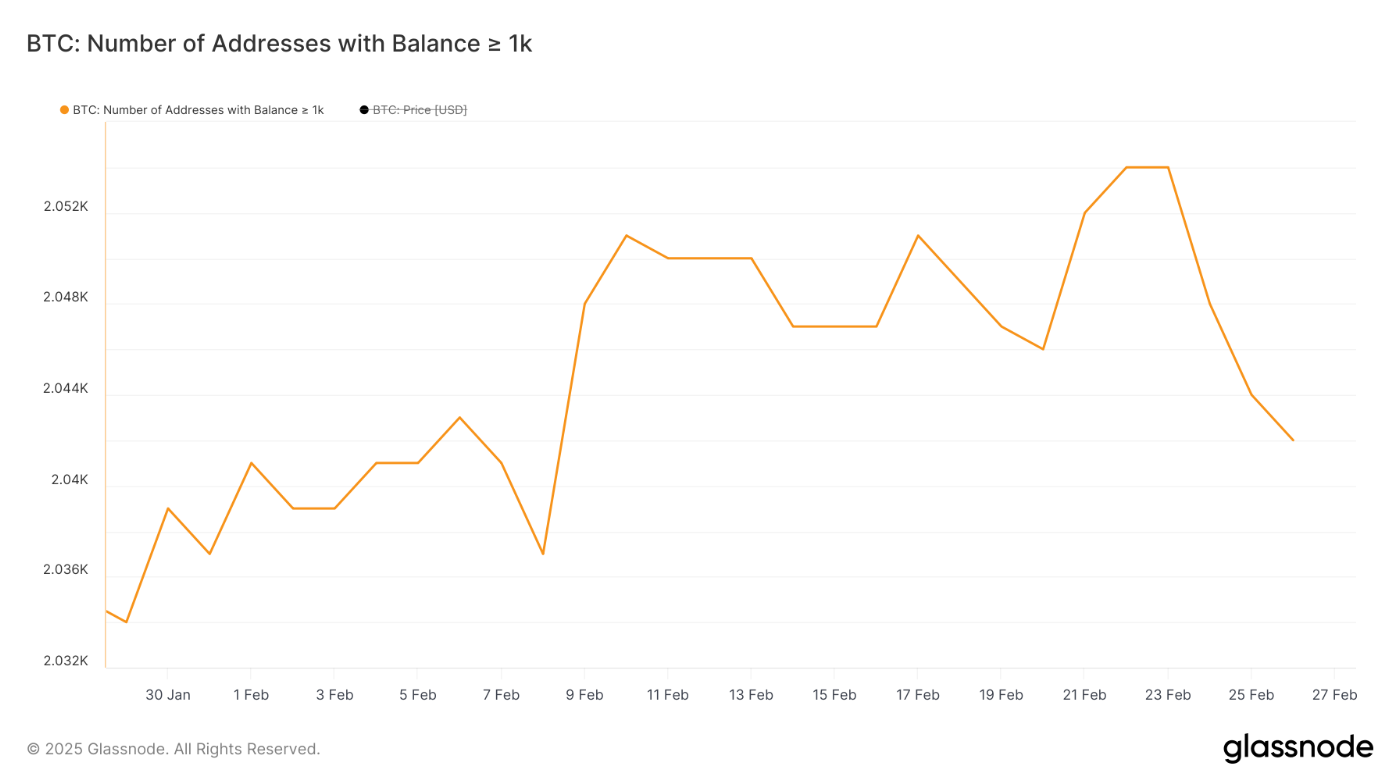Enable the struck-through BTC: Price [USD] series
This screenshot has width=1394, height=776.
(419, 110)
